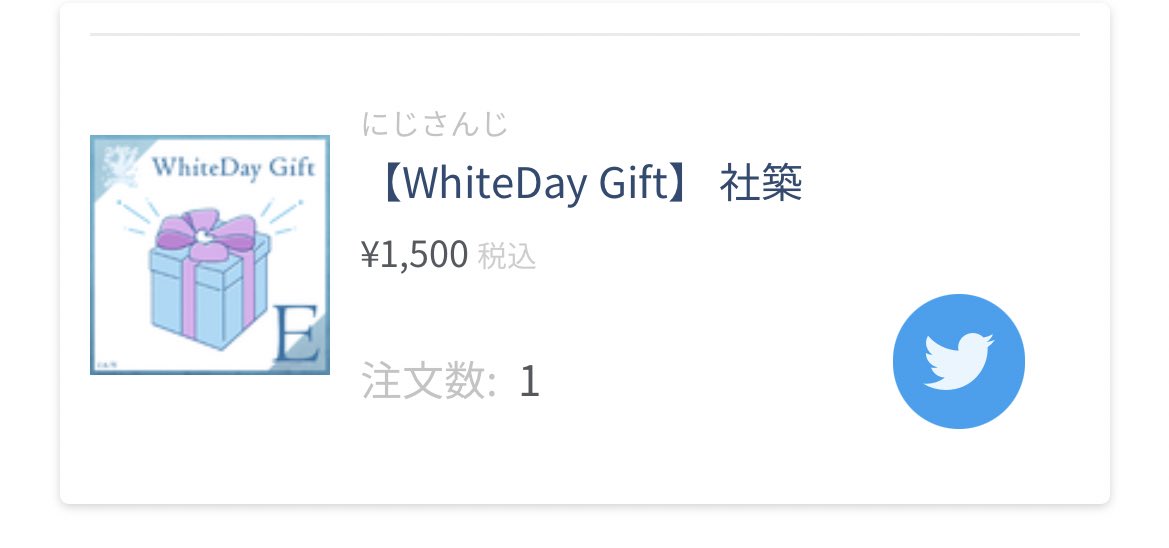Open the 【WhiteDay Gift】 社築 product title
Viewport: 1169px width, 548px height.
[589, 183]
